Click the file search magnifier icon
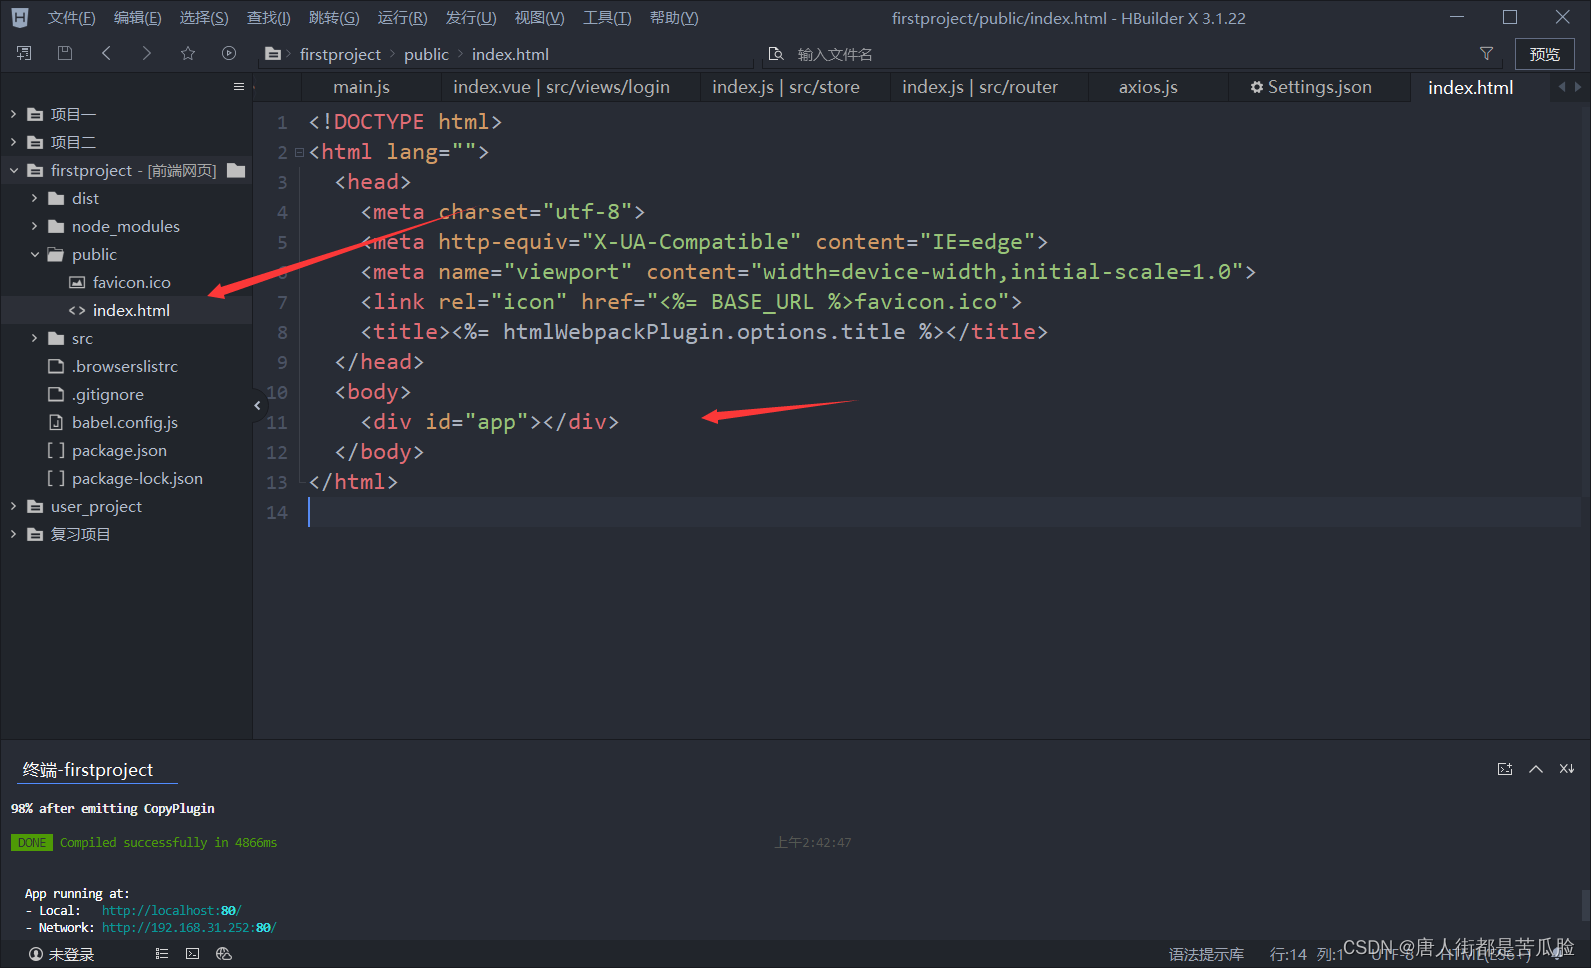This screenshot has width=1591, height=968. (x=776, y=54)
